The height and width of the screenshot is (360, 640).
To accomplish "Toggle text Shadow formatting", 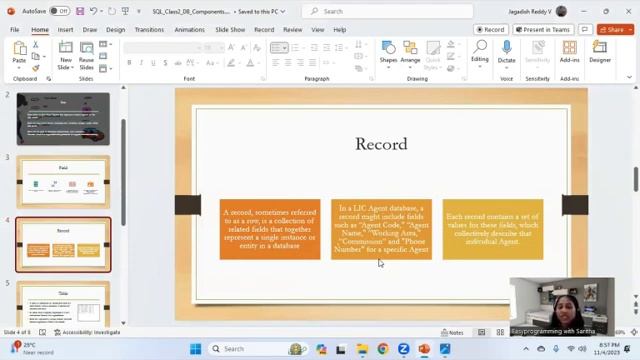I will coord(165,63).
